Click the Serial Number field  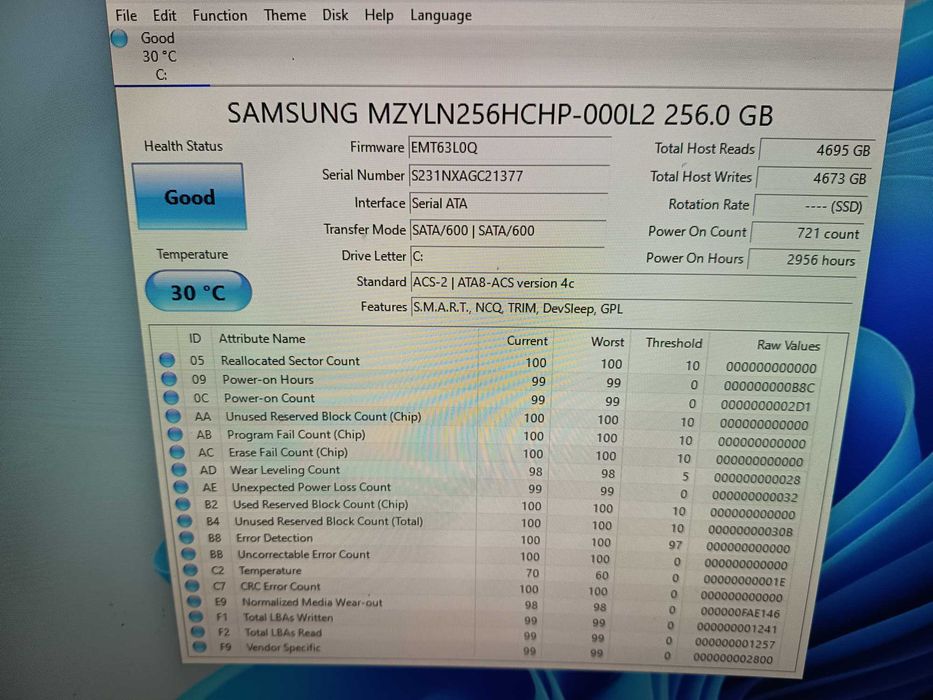pyautogui.click(x=509, y=176)
